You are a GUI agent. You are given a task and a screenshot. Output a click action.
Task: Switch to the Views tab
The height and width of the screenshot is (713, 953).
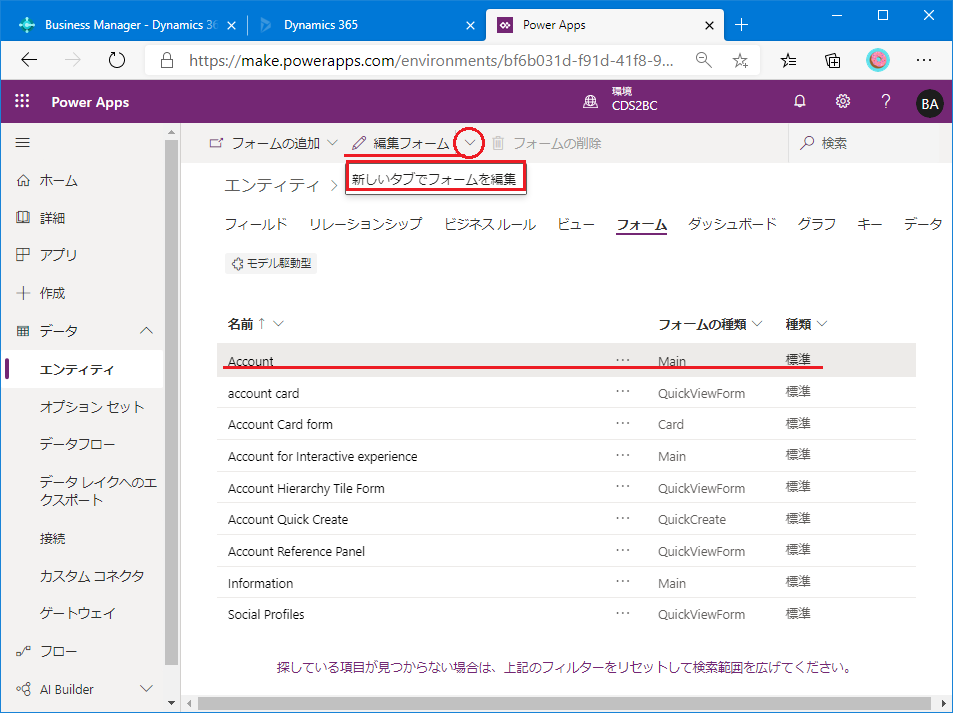click(576, 224)
